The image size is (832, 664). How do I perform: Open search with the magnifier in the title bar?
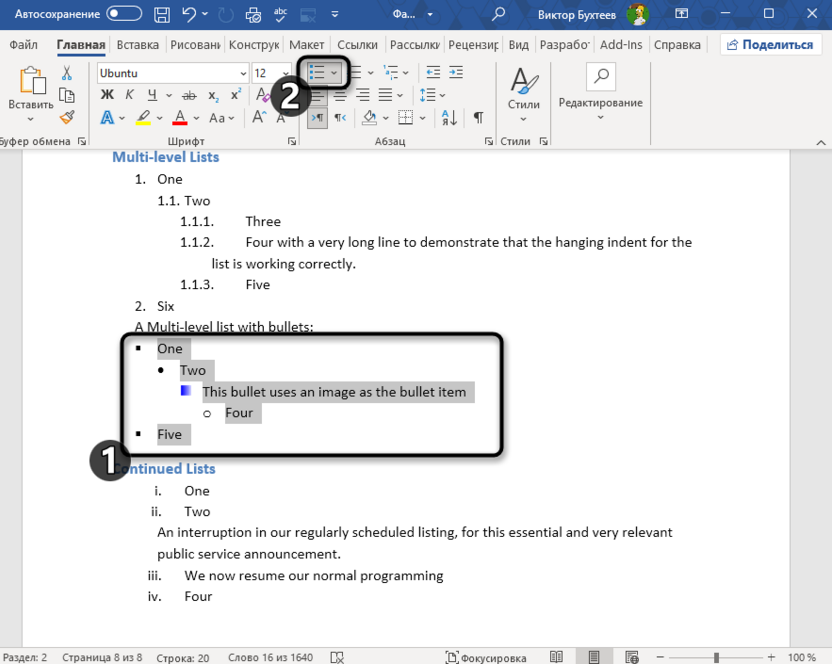pyautogui.click(x=498, y=14)
